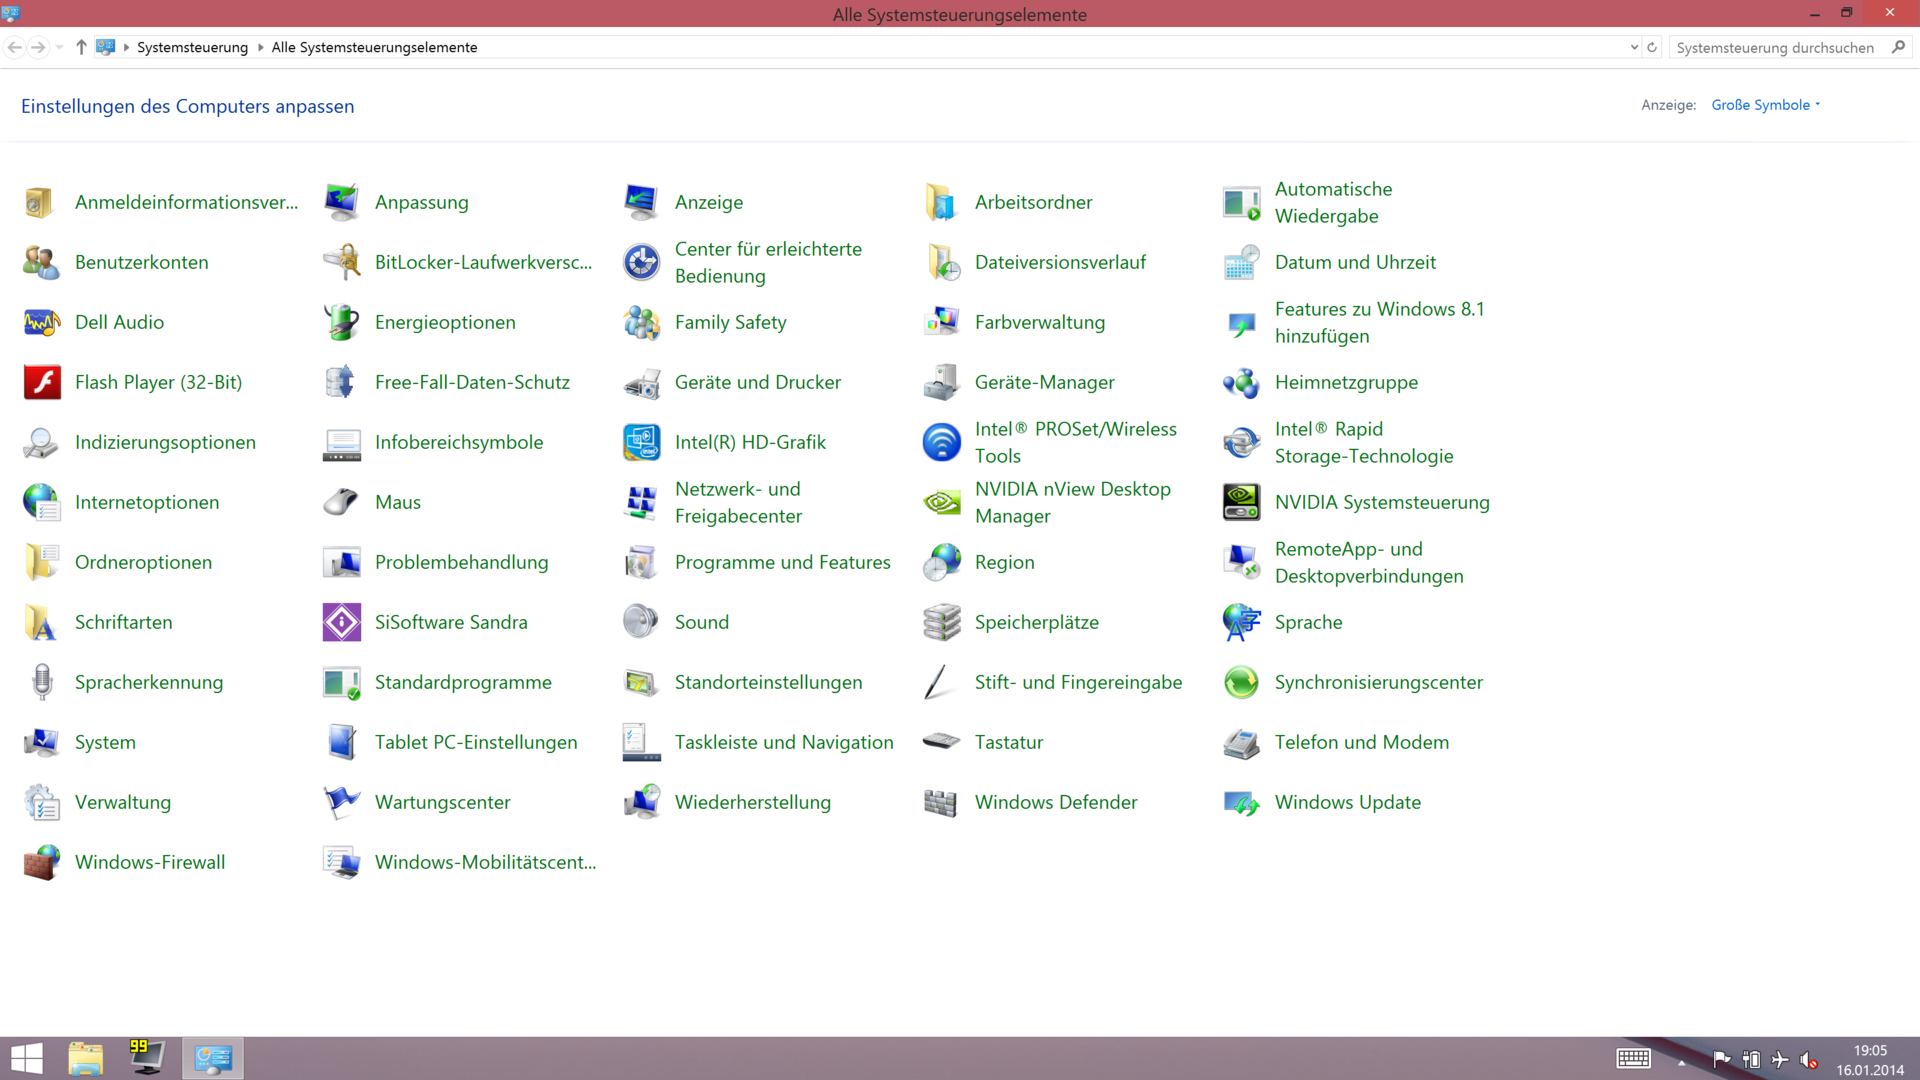The height and width of the screenshot is (1080, 1920).
Task: Expand the address bar history dropdown
Action: coord(1634,47)
